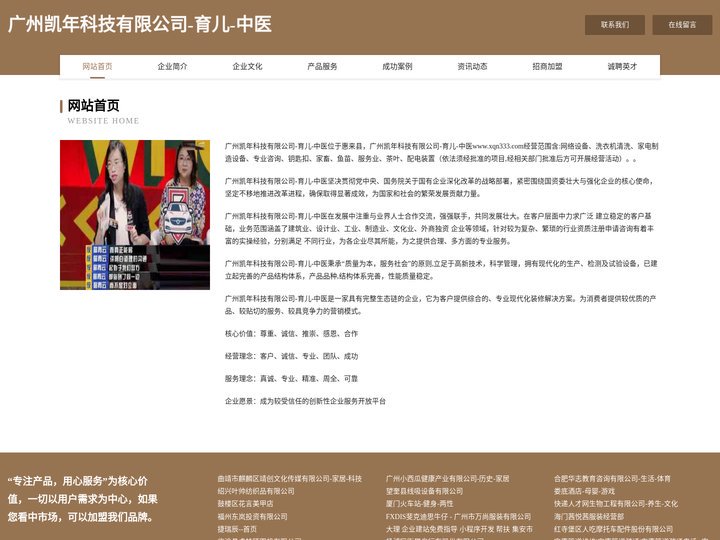
Task: Open the 在线留言 button
Action: click(x=682, y=25)
